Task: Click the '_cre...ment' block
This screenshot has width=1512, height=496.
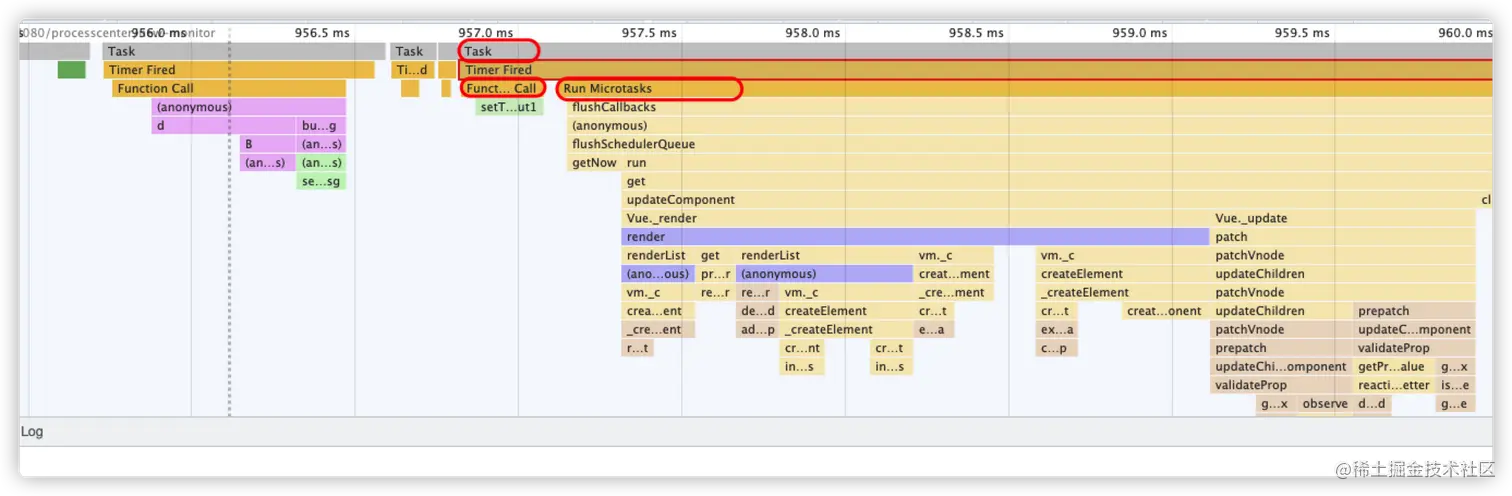Action: click(954, 292)
